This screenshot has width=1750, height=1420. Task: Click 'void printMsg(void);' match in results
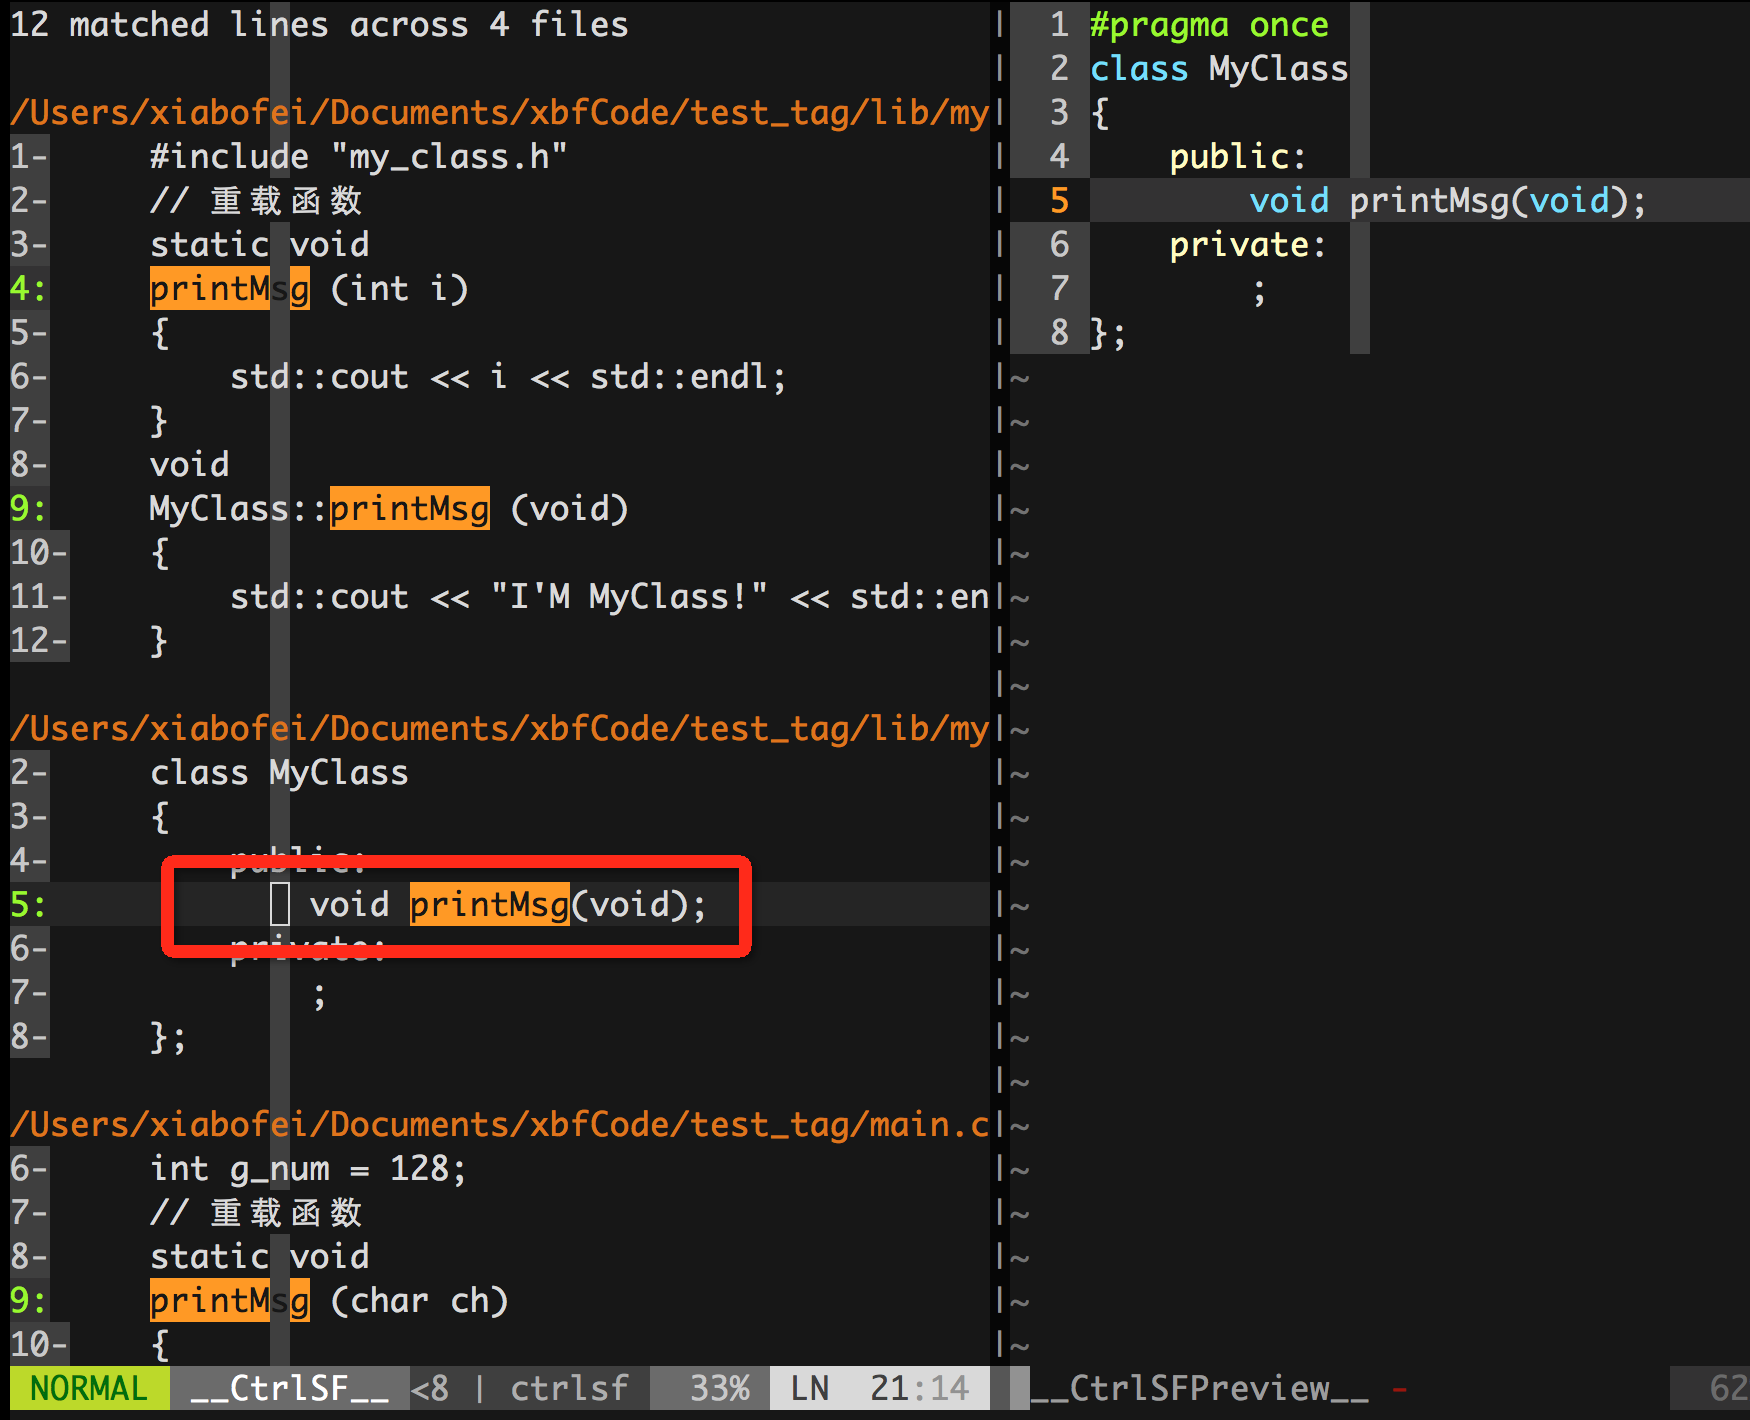(508, 904)
